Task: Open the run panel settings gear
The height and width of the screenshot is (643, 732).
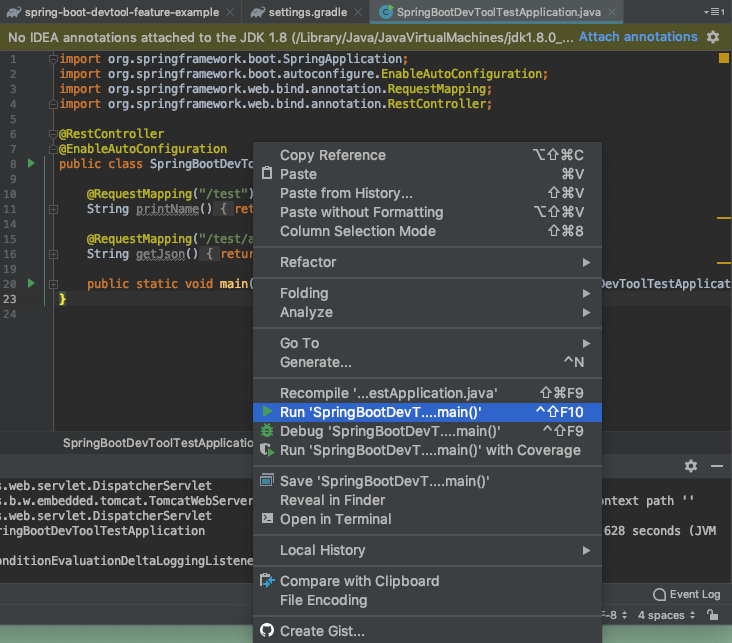Action: click(x=690, y=466)
